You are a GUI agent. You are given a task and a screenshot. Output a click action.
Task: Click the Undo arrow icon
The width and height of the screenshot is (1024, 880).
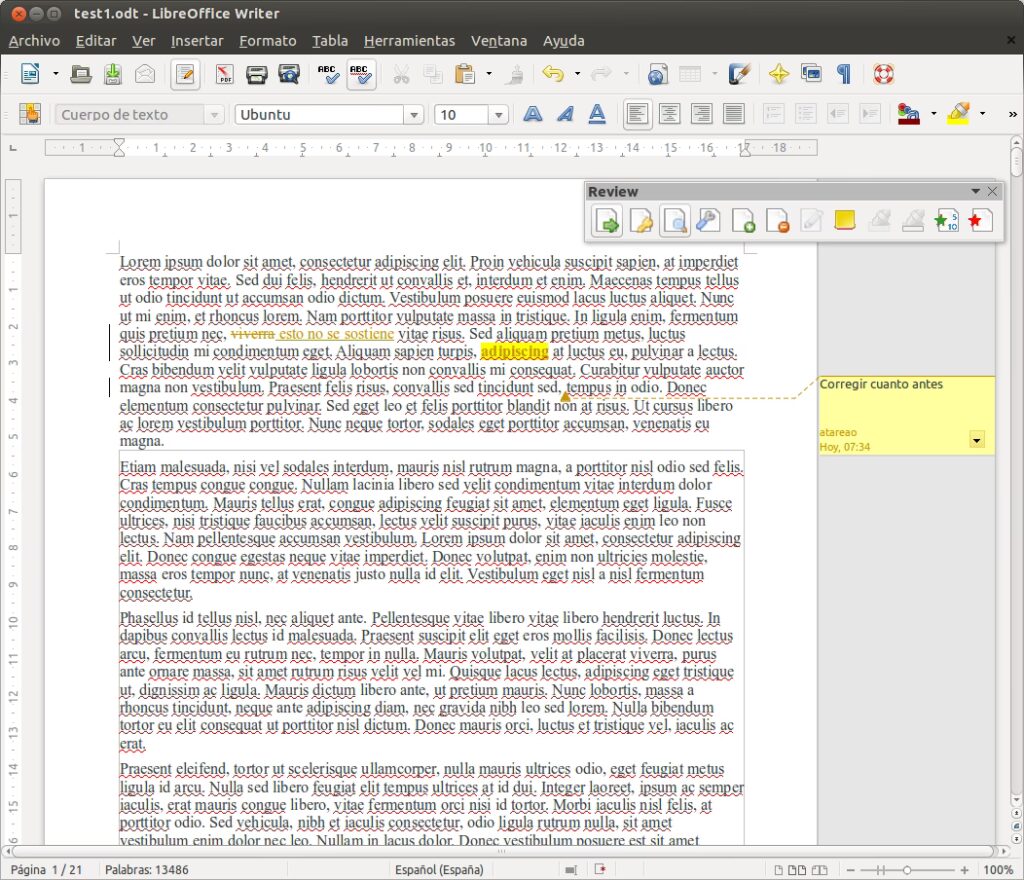[x=552, y=74]
